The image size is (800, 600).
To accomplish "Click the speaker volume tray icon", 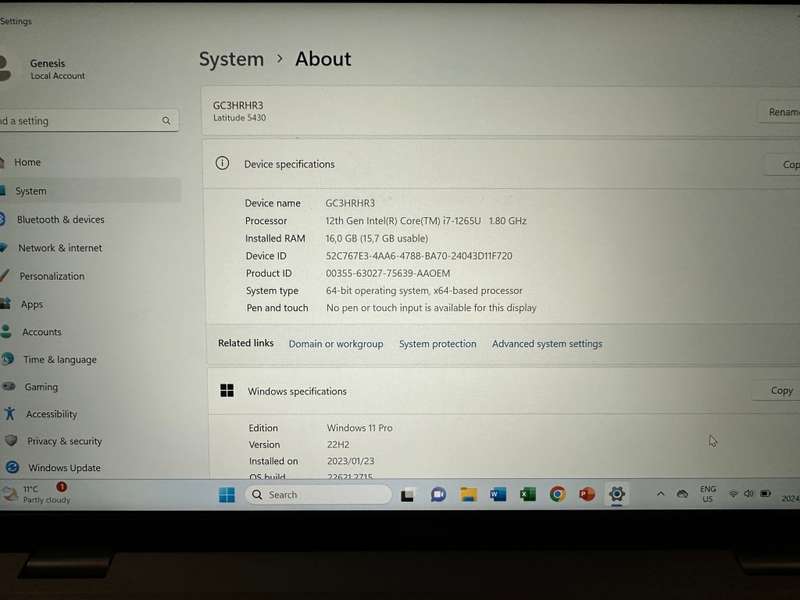I will point(748,494).
